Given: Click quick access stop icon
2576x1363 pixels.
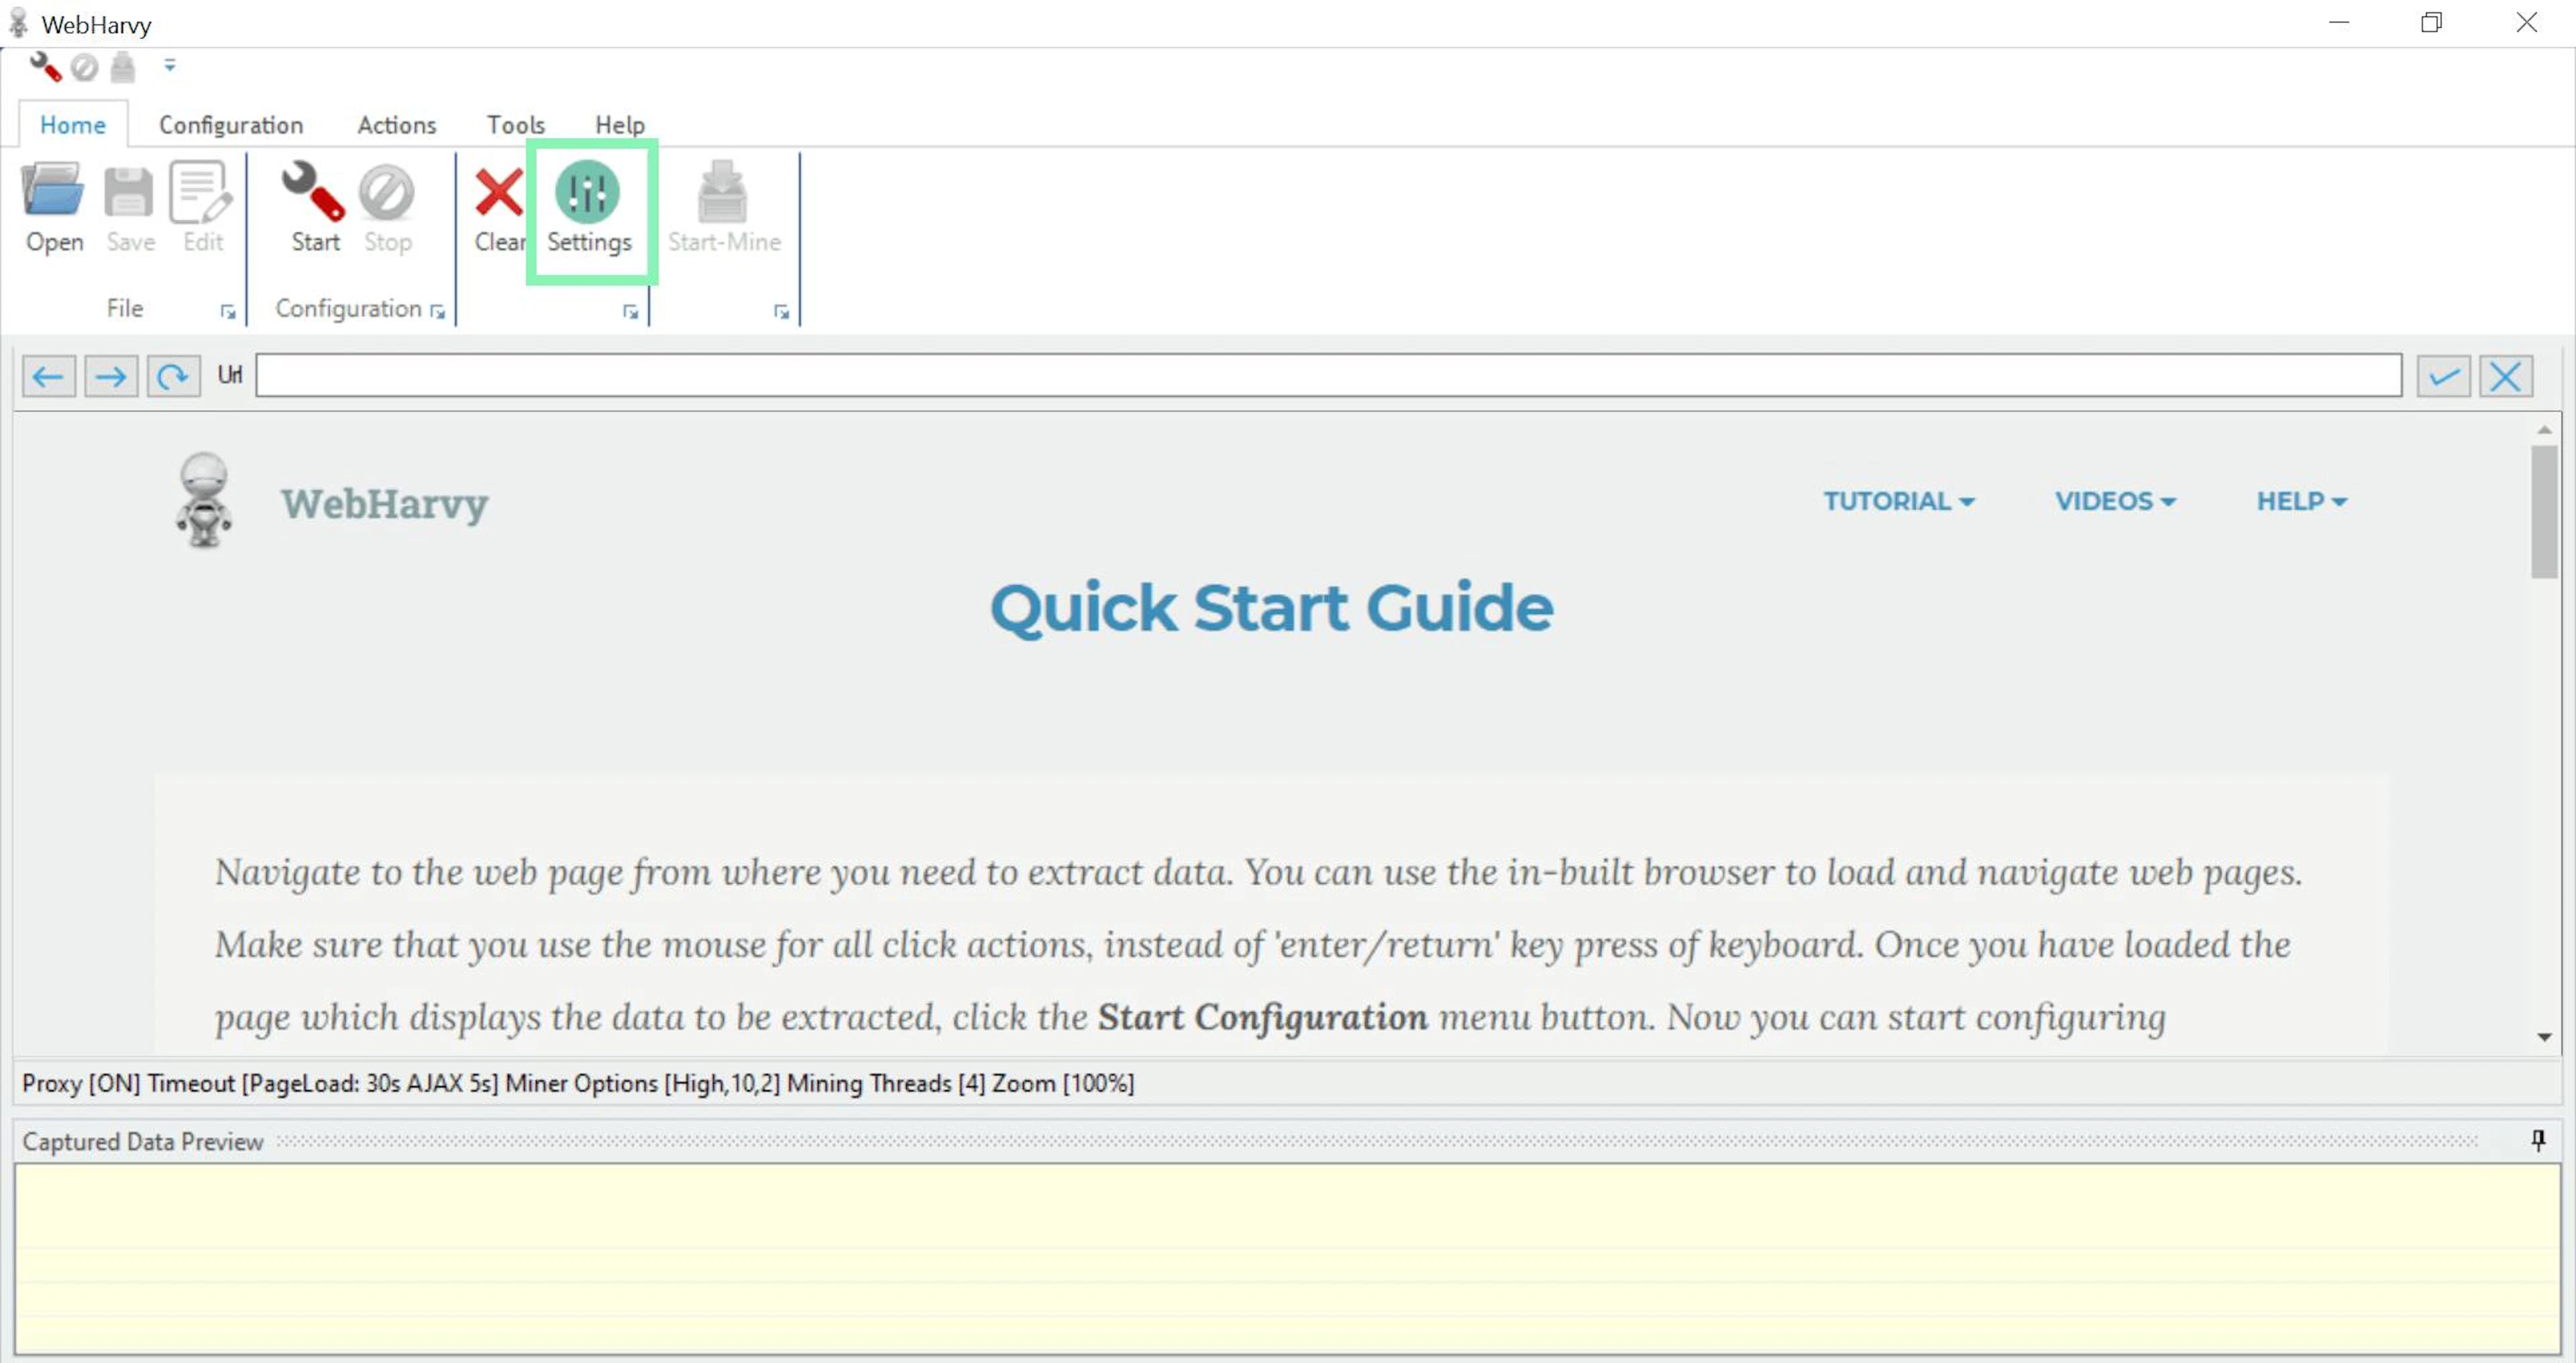Looking at the screenshot, I should [84, 67].
